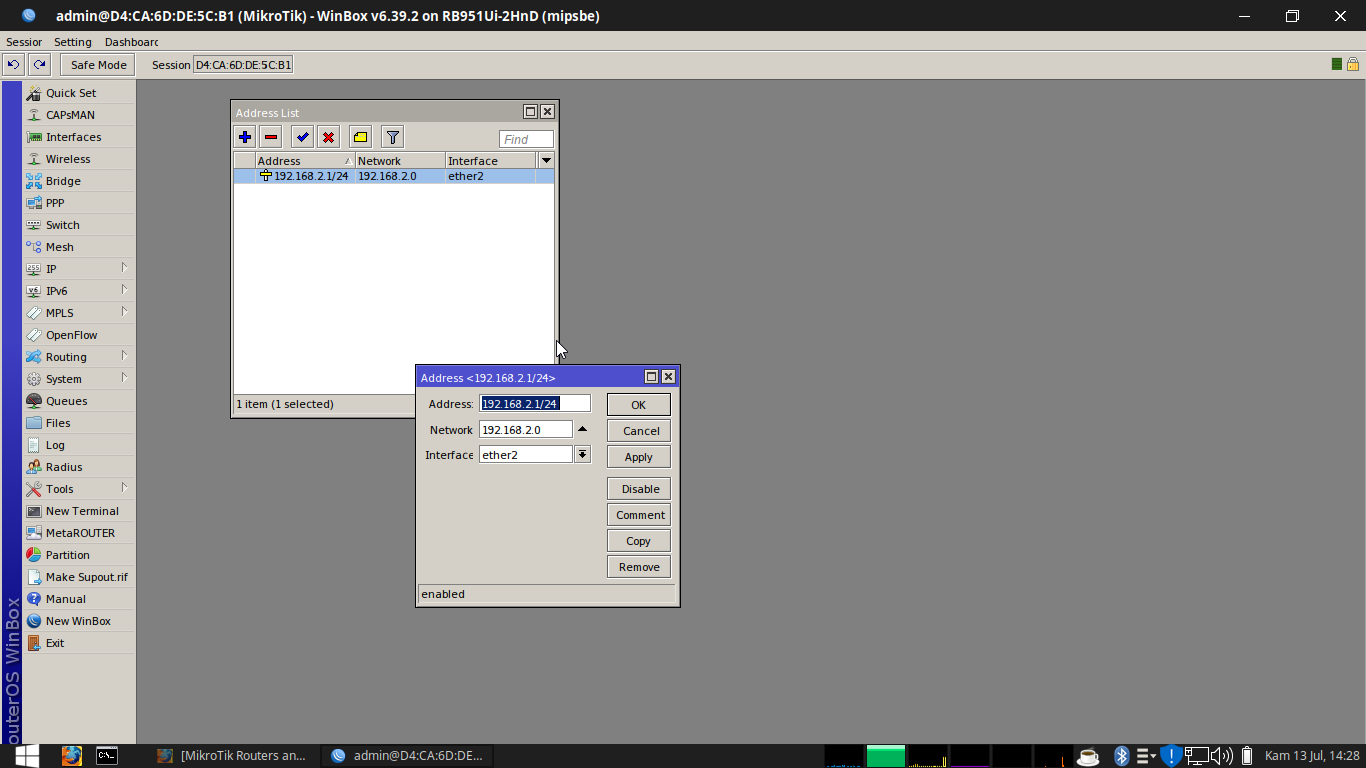Open Interfaces in sidebar
Screen dimensions: 1366x768
[x=79, y=137]
